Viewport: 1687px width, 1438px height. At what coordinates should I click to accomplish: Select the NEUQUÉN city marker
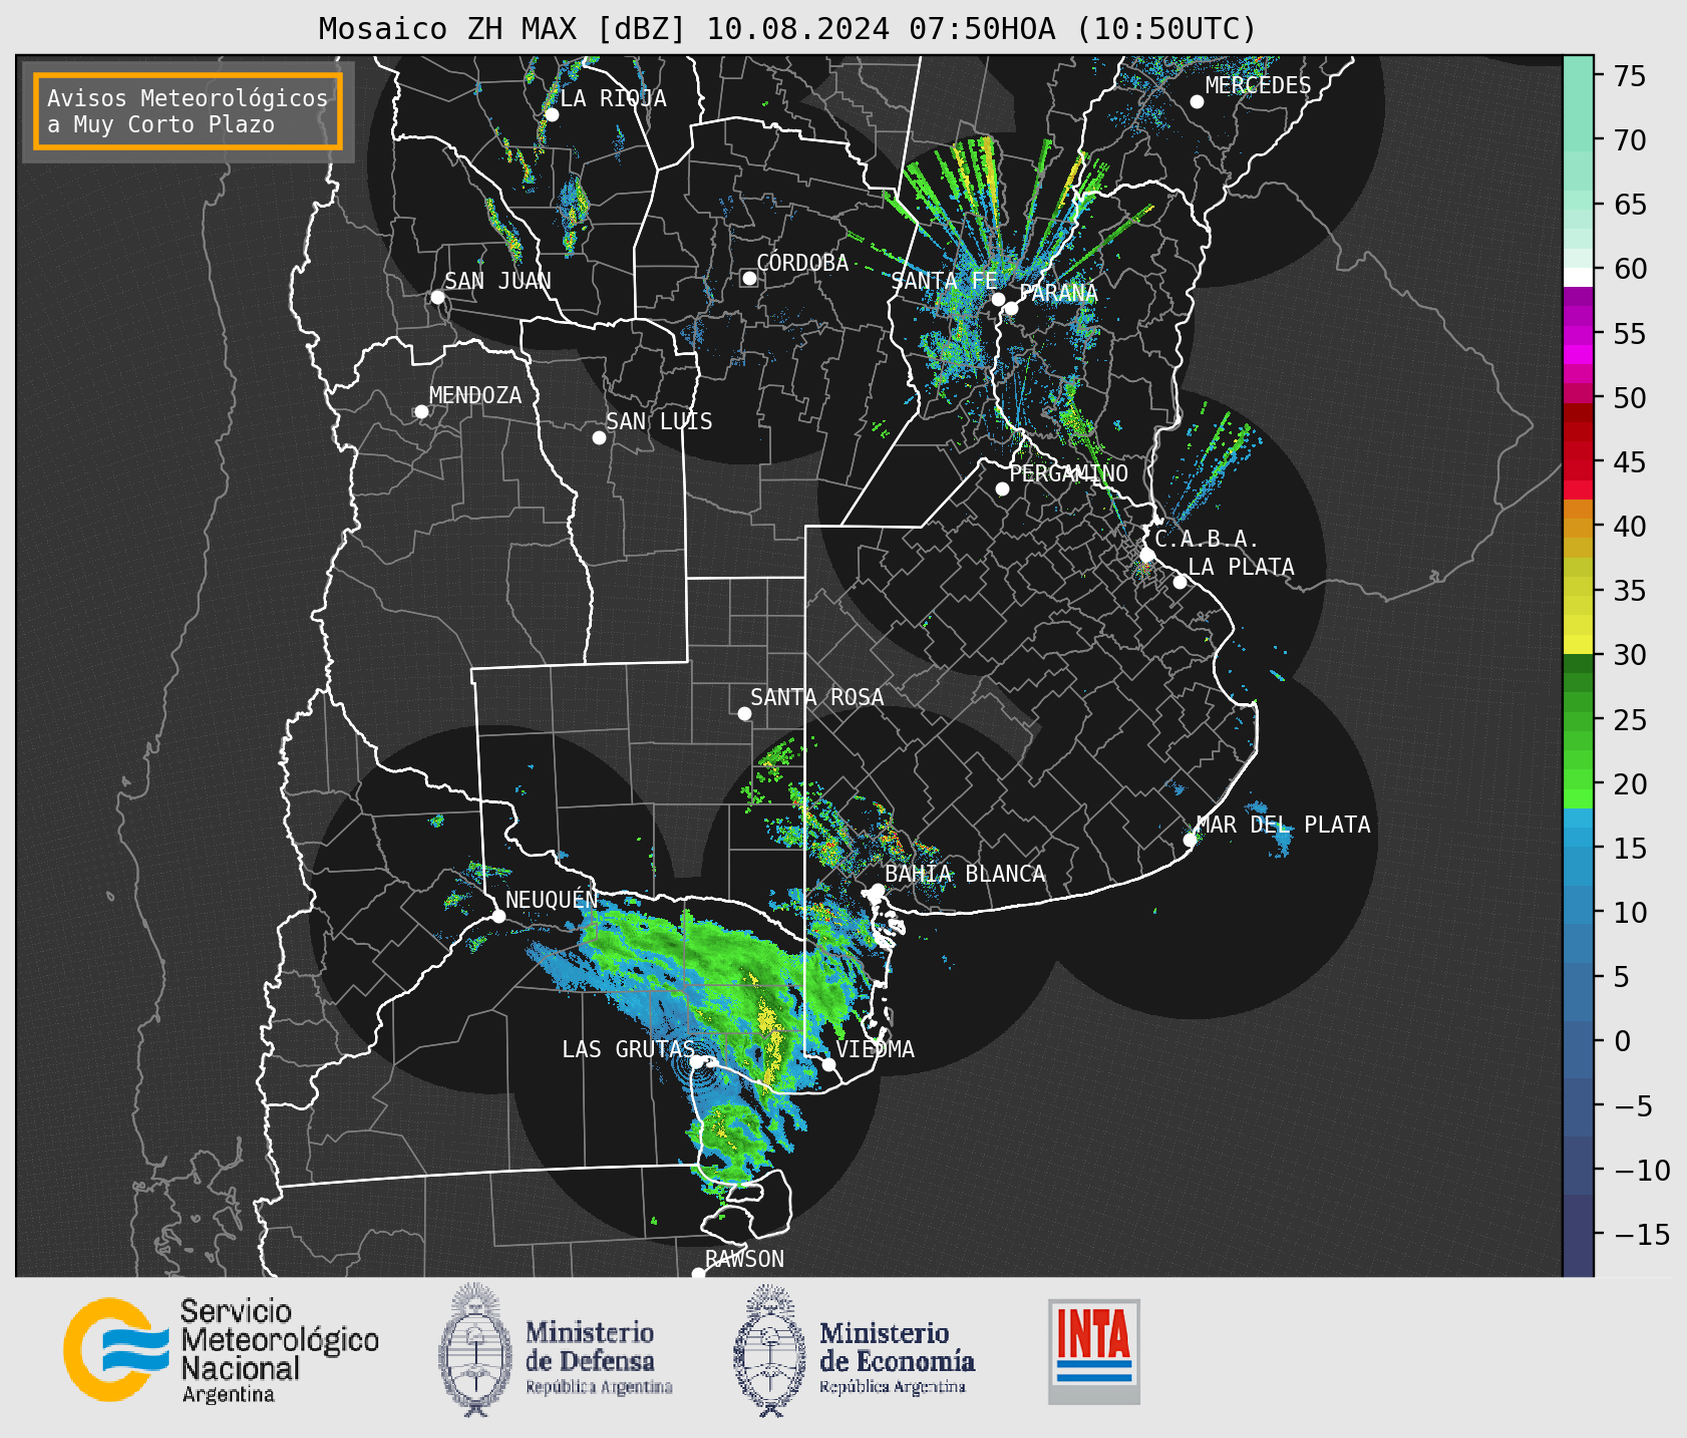point(498,916)
